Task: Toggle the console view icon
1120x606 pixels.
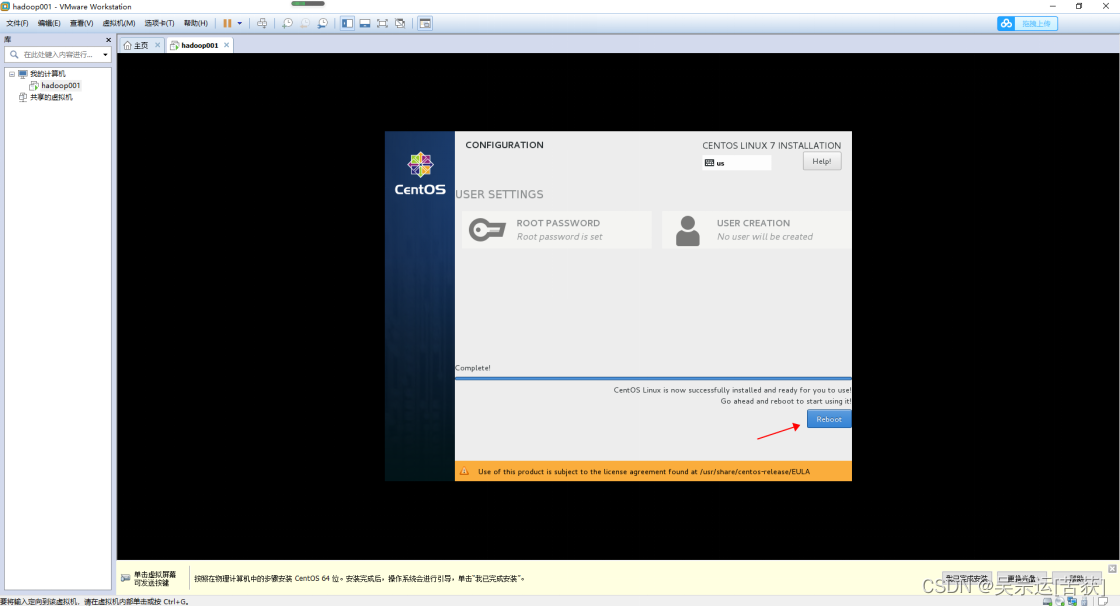Action: (x=425, y=24)
